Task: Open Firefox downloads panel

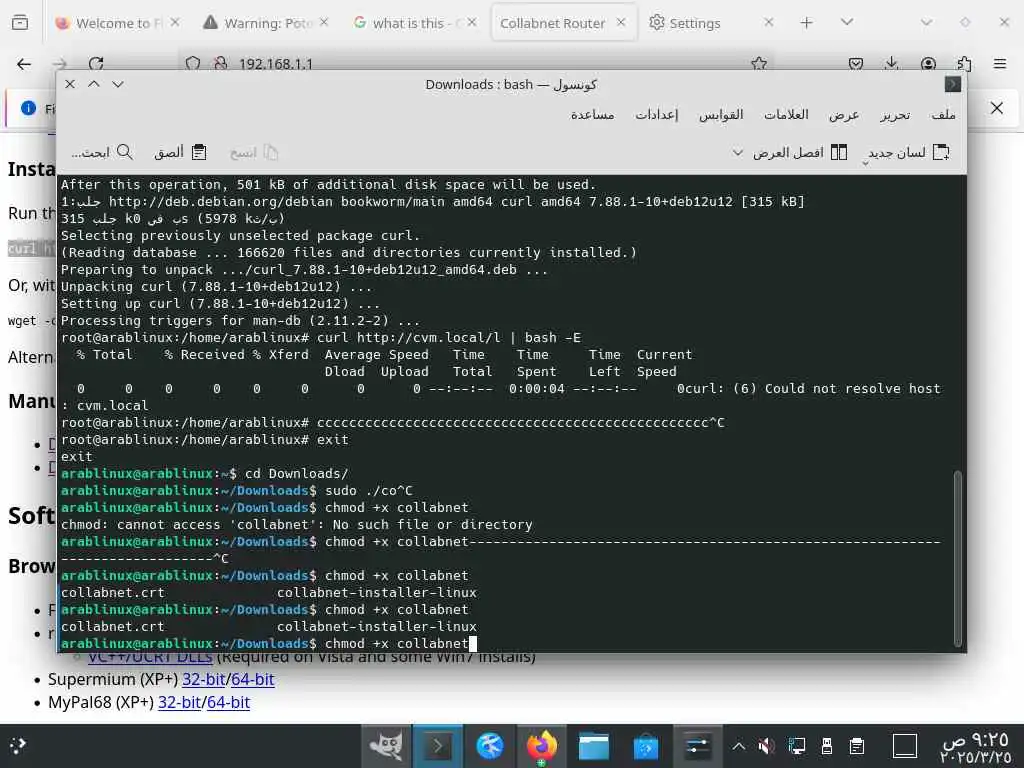Action: tap(891, 63)
